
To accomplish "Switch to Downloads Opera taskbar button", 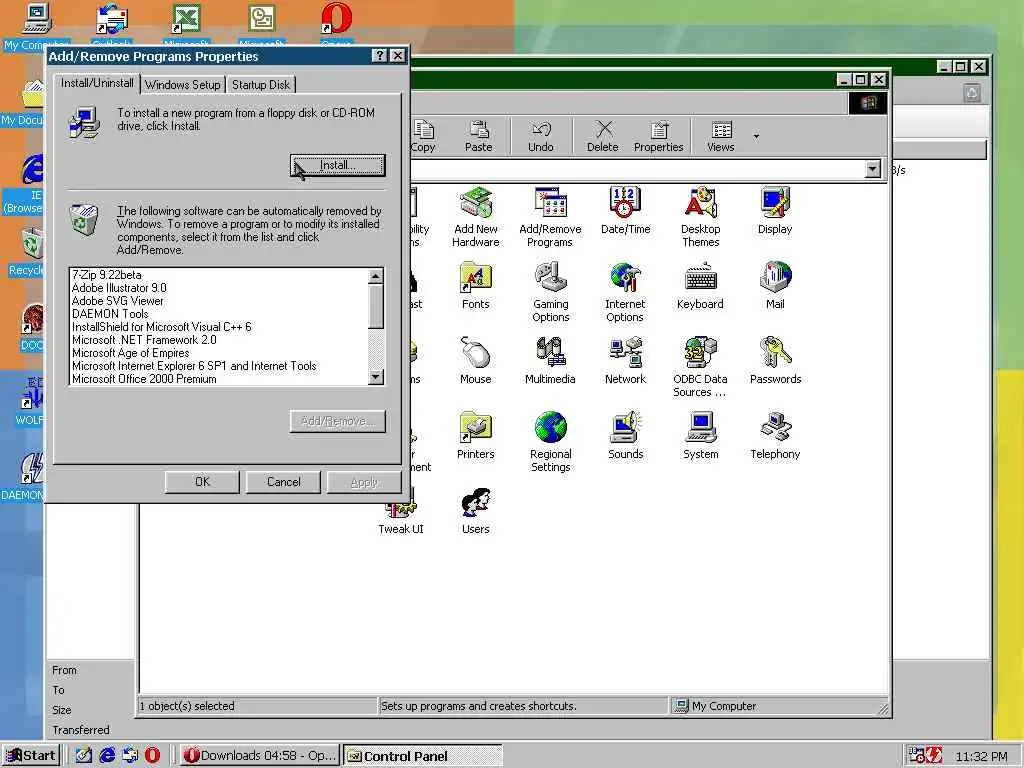I will pyautogui.click(x=259, y=756).
